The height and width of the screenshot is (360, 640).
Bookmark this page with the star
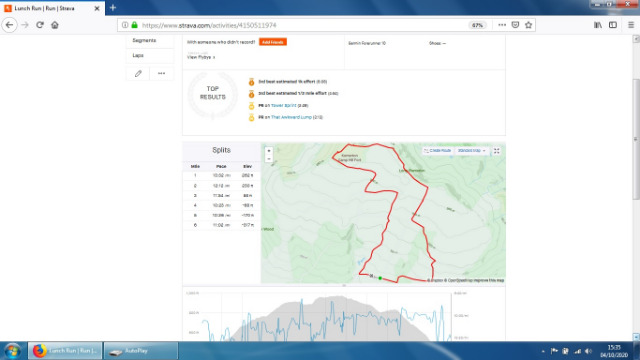tap(529, 25)
